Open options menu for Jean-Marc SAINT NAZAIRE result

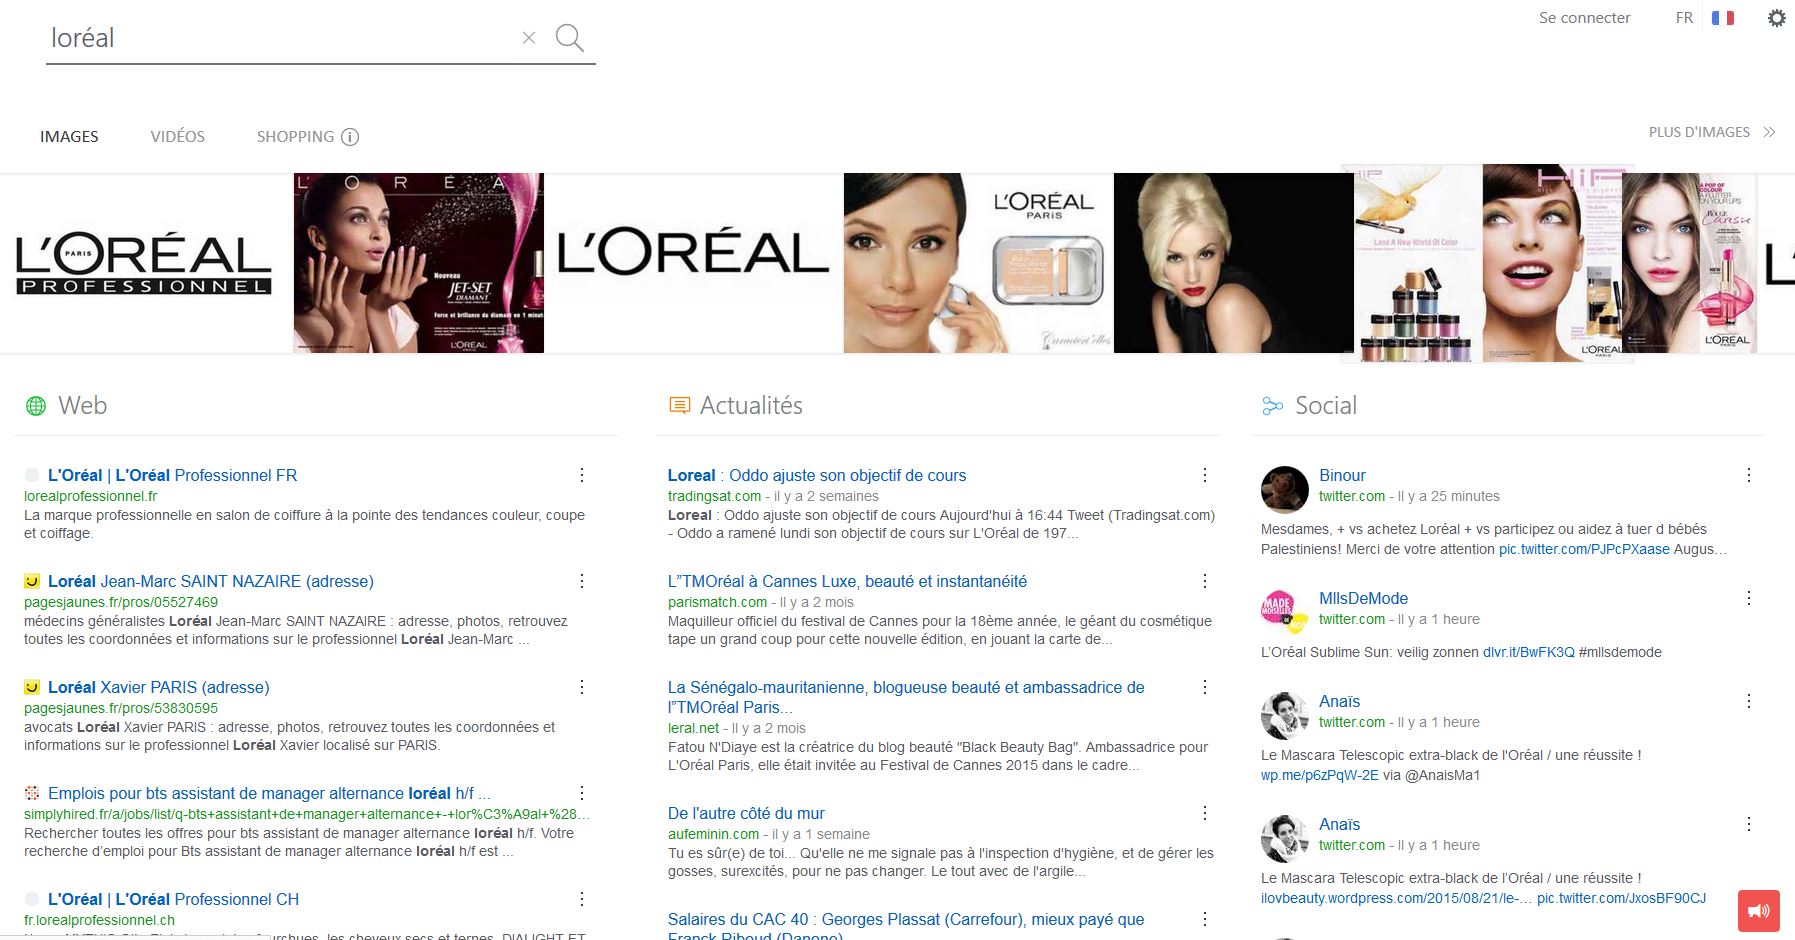click(x=582, y=582)
